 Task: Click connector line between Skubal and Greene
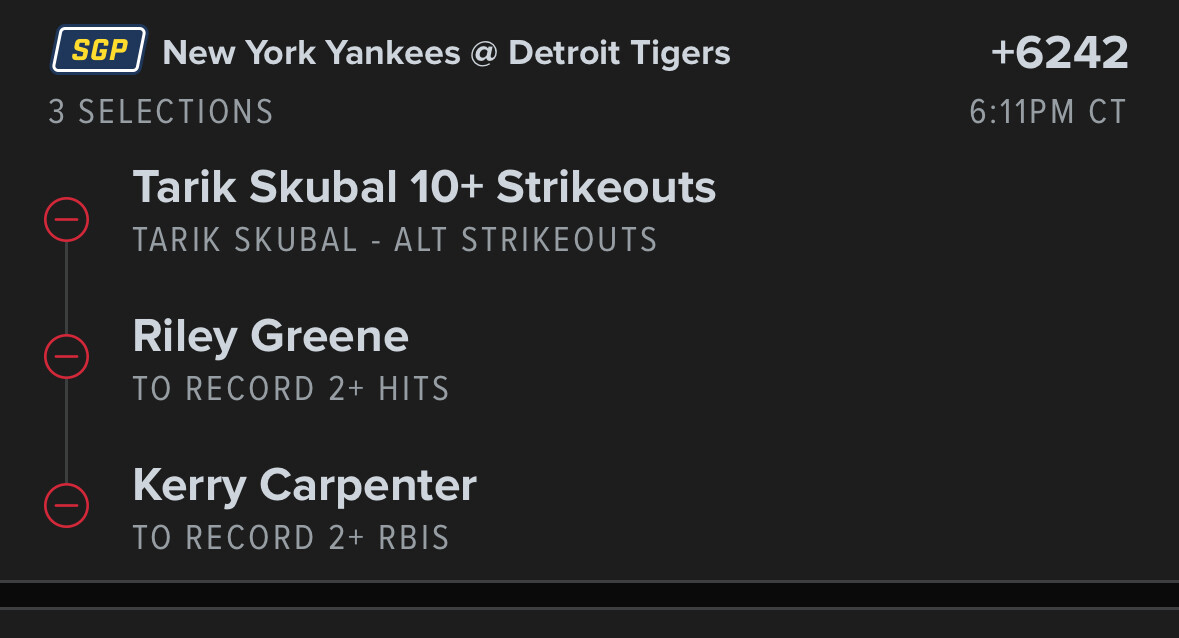click(67, 288)
